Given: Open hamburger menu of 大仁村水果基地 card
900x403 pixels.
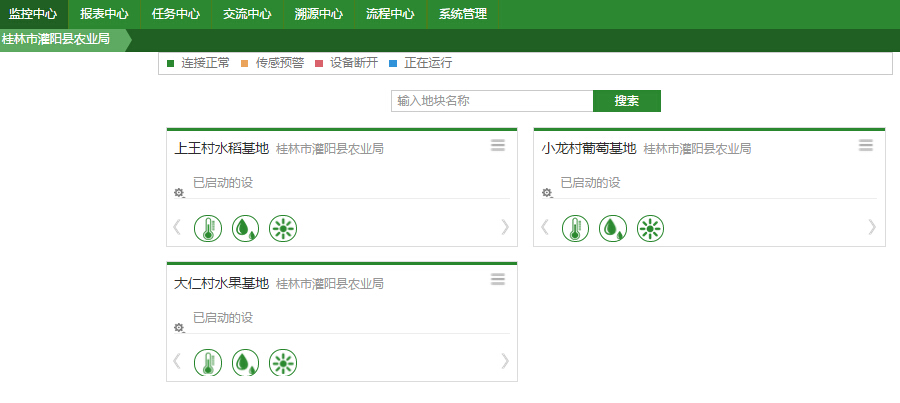Looking at the screenshot, I should [x=498, y=280].
